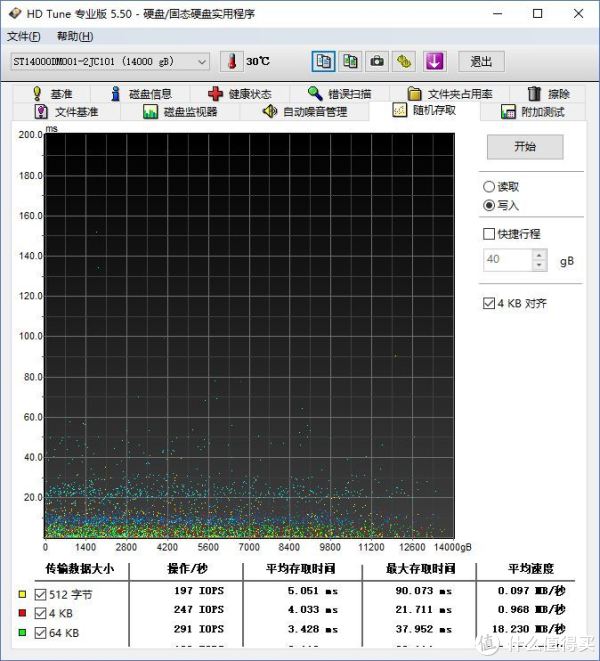Click the 平均速度 column header
Image resolution: width=600 pixels, height=661 pixels.
pyautogui.click(x=531, y=569)
